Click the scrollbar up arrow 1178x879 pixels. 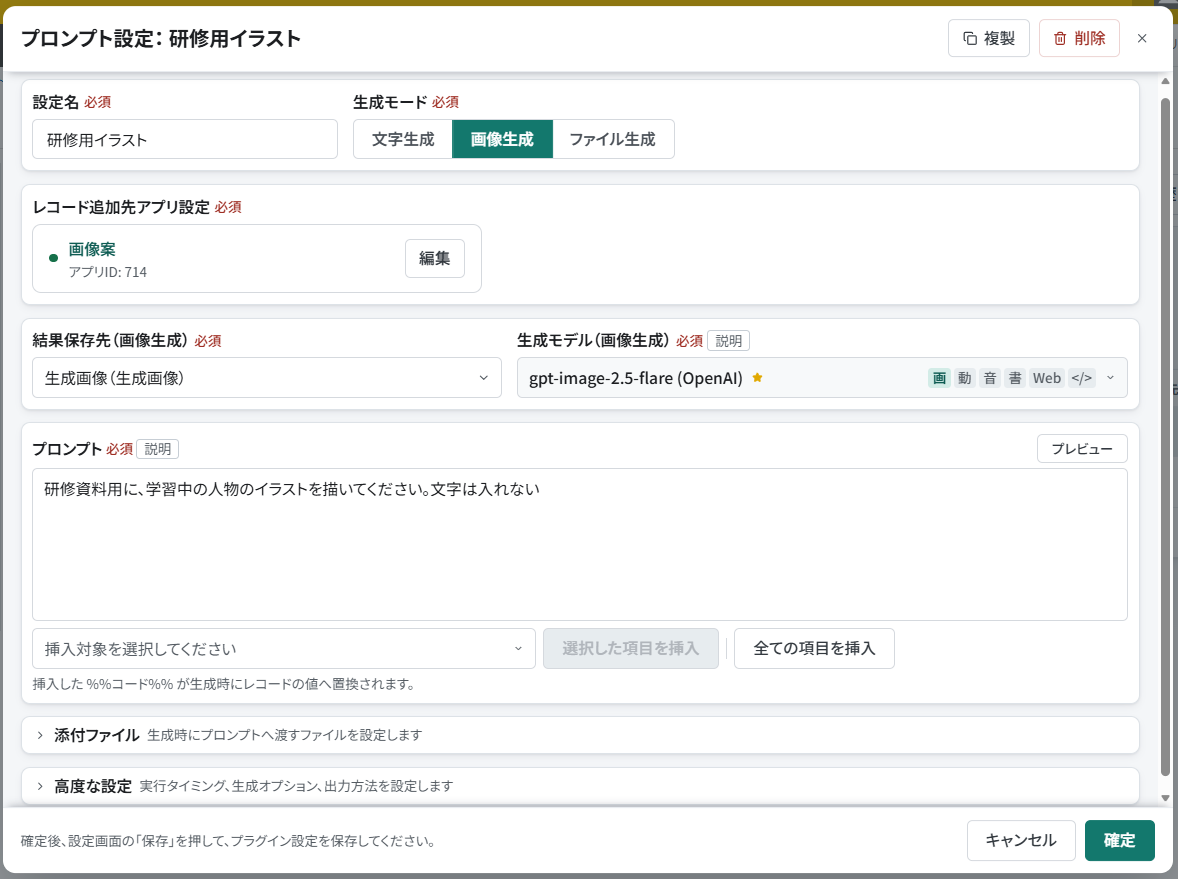click(x=1165, y=81)
